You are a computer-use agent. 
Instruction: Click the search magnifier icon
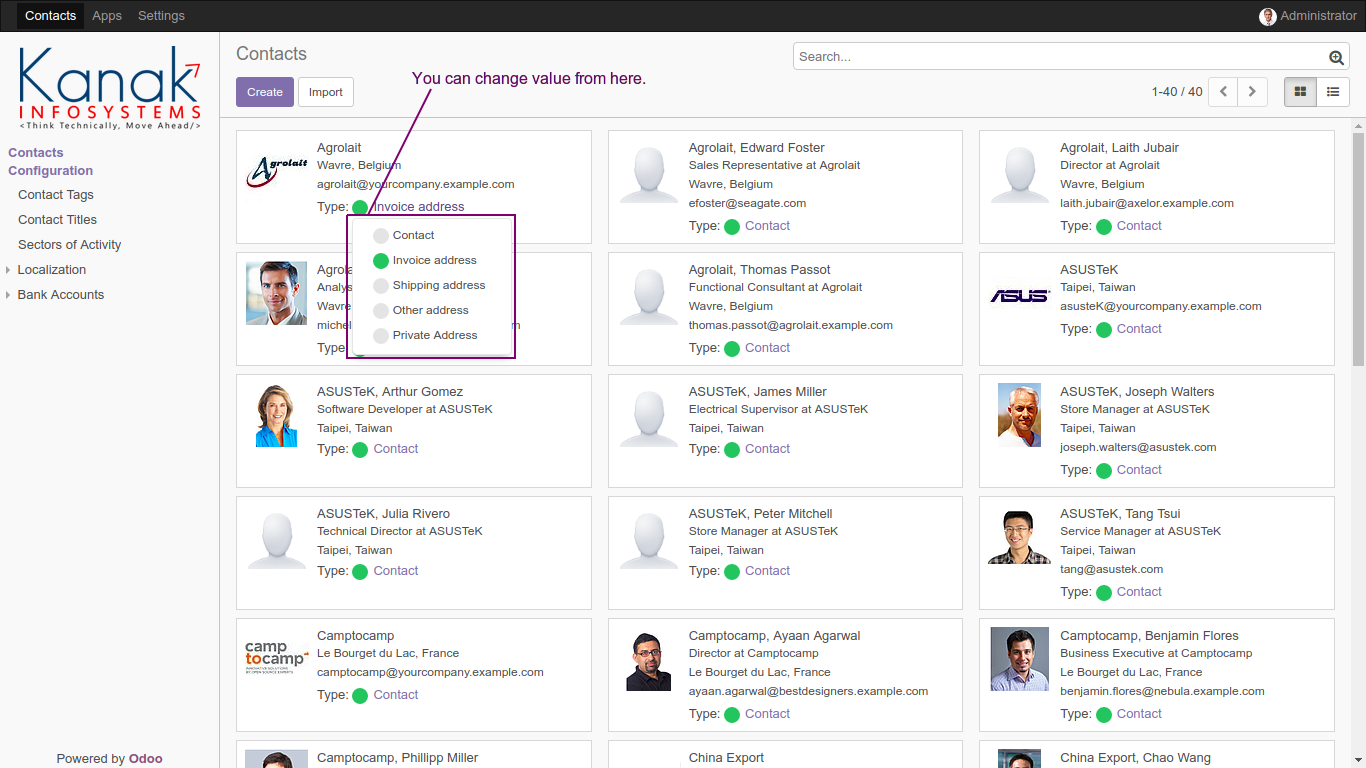1337,57
